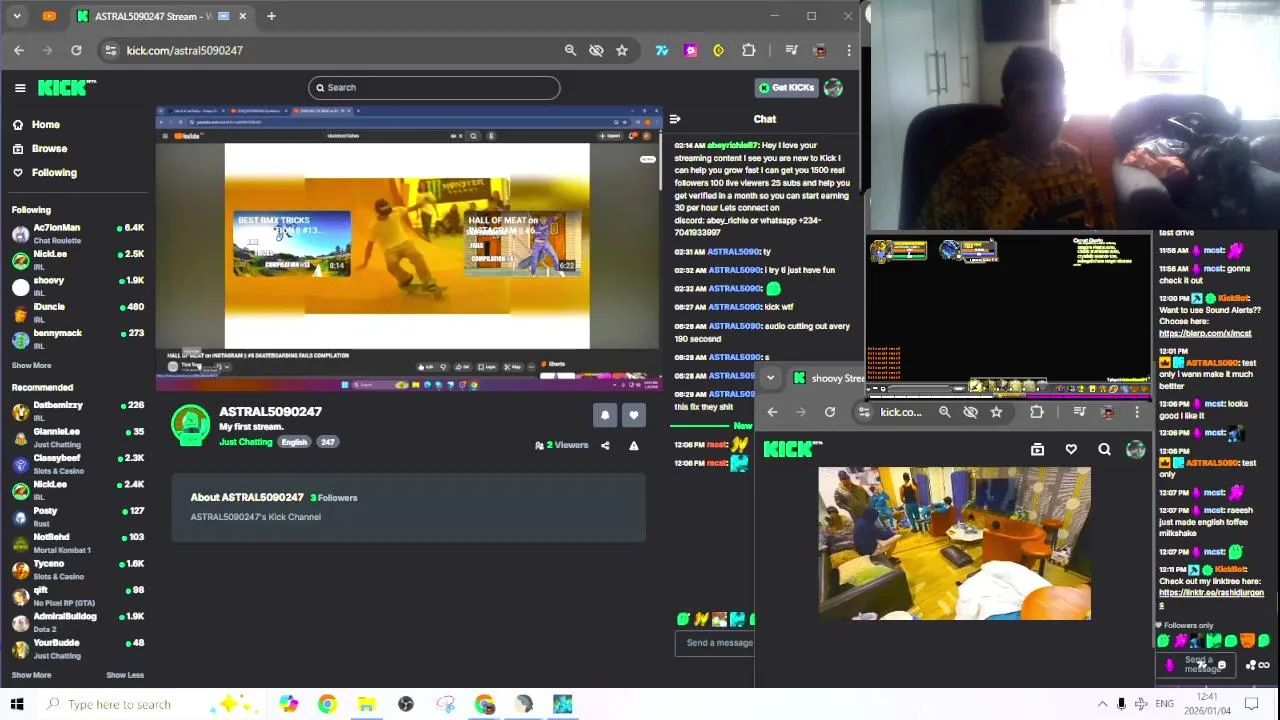
Task: Open followed channel Nicki.ee
Action: (78, 259)
